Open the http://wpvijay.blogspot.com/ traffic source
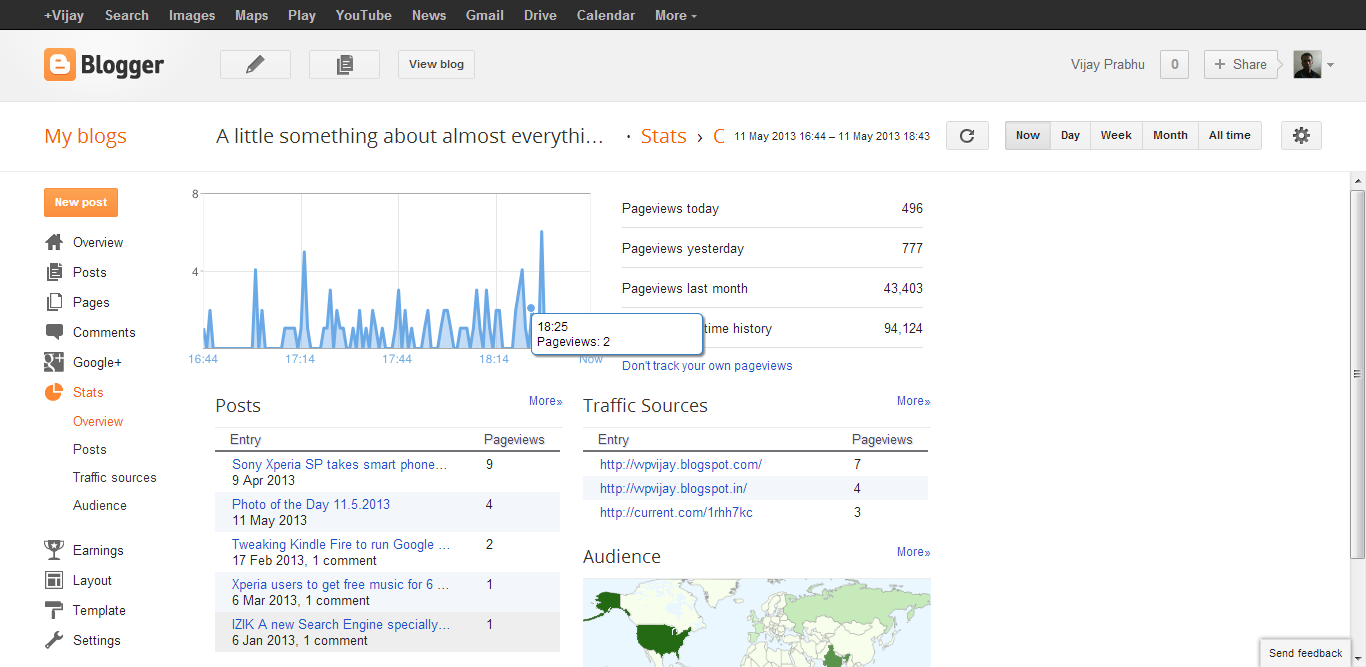 [x=681, y=464]
